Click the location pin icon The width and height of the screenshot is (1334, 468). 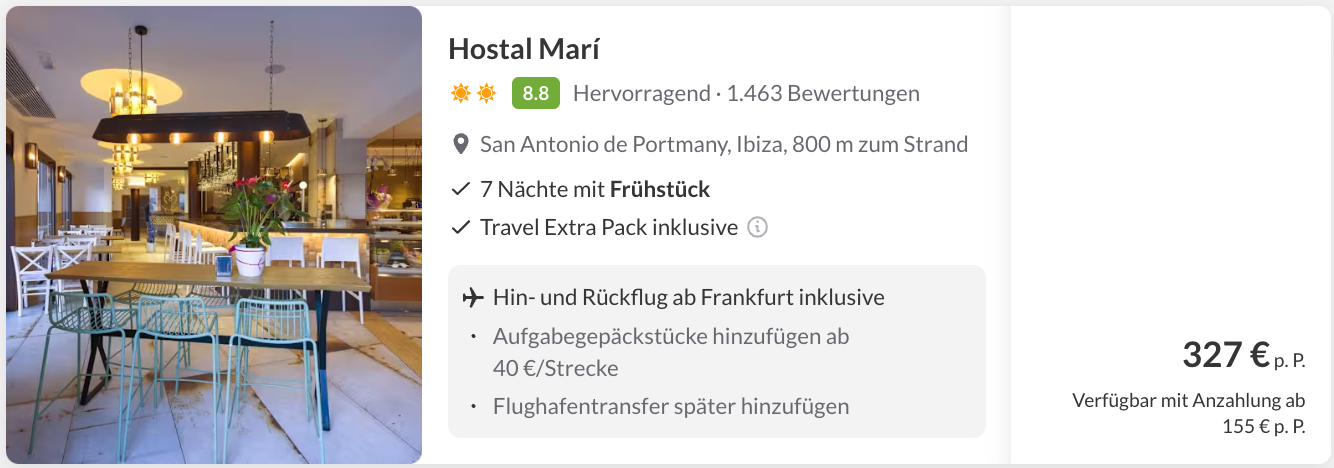[460, 145]
